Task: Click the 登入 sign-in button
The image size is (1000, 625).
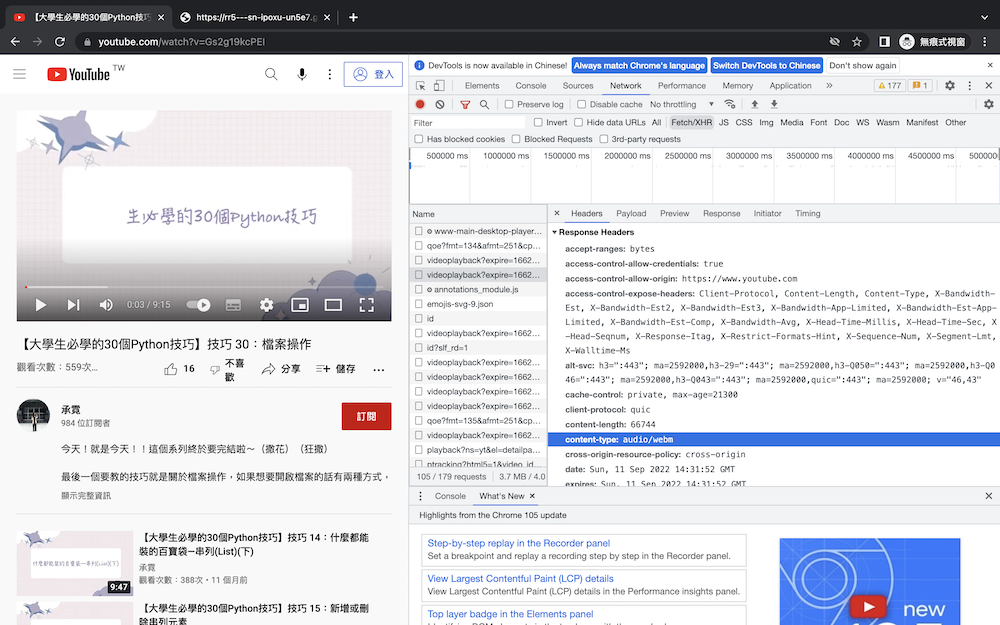Action: 373,74
